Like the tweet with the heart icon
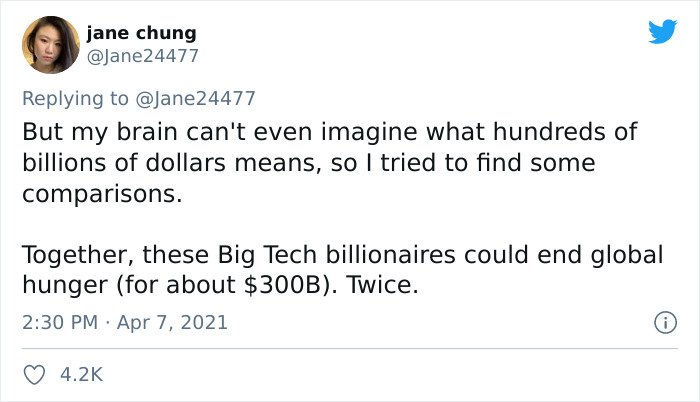This screenshot has width=700, height=402. (34, 375)
